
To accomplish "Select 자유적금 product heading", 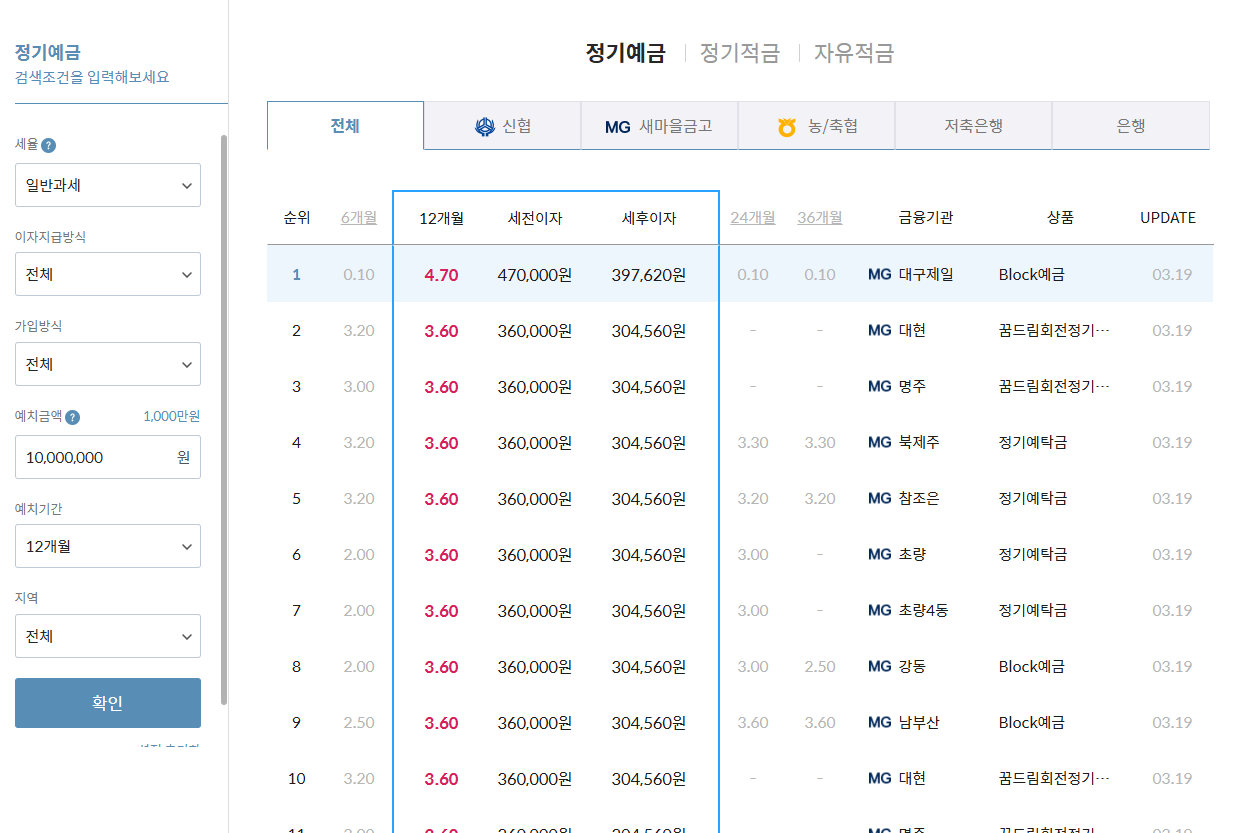I will 854,53.
